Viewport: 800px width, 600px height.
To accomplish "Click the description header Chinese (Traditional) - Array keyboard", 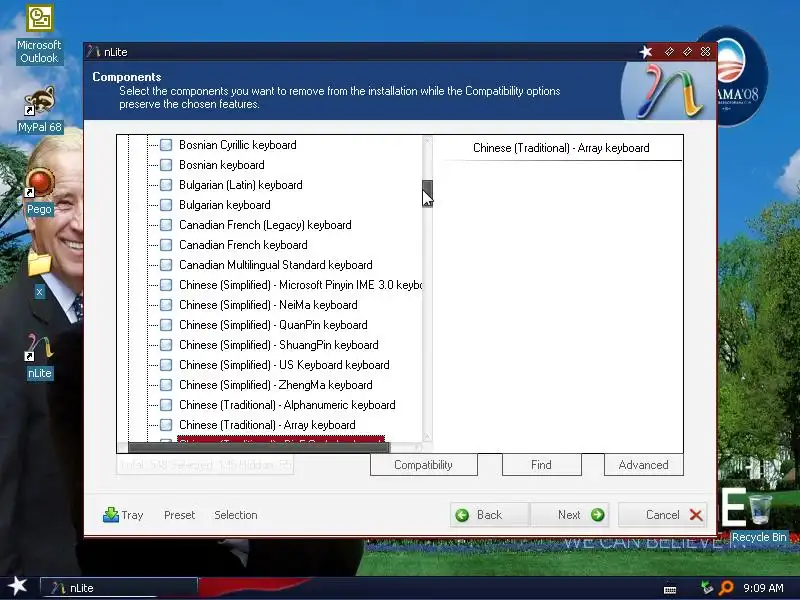I will 561,148.
